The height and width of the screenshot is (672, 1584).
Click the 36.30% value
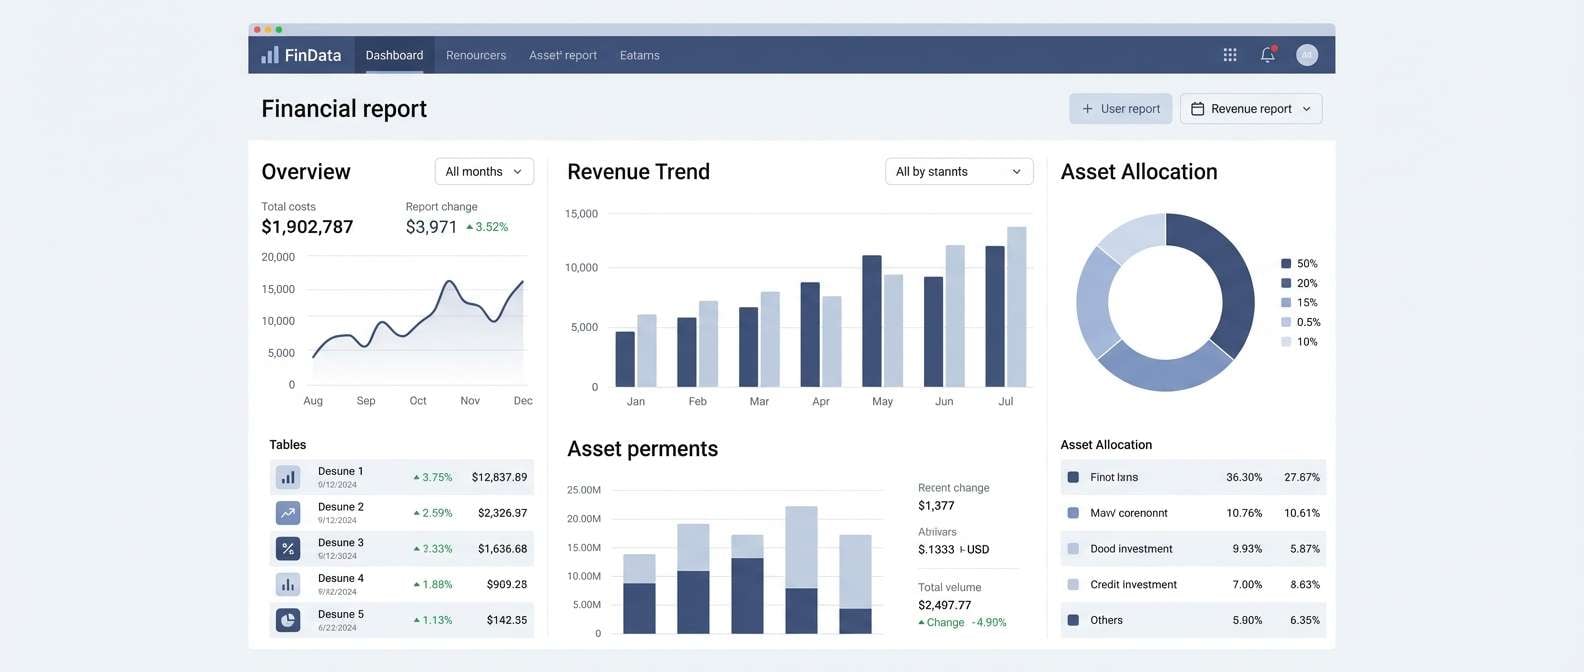(1244, 477)
